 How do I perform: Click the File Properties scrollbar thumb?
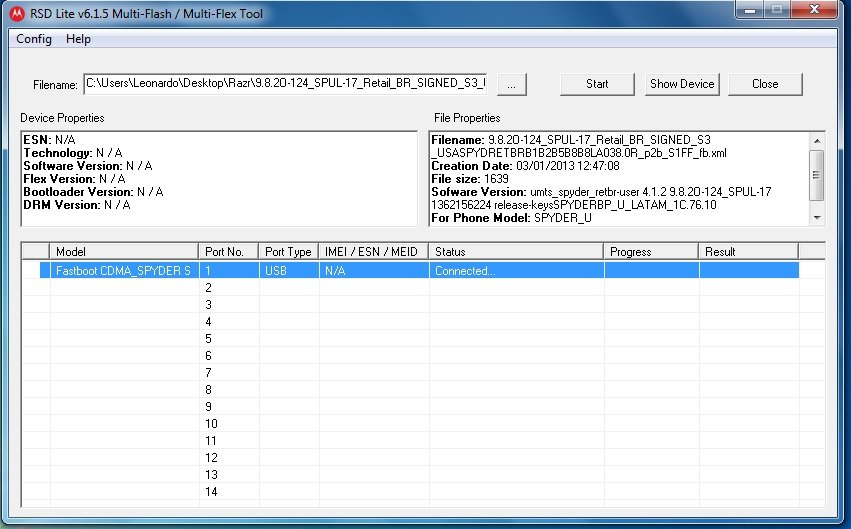click(817, 175)
